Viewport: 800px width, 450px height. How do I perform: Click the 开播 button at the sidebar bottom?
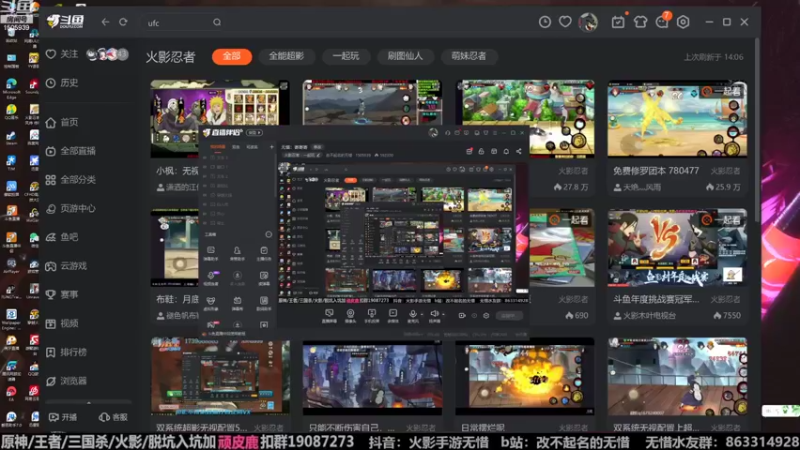[x=63, y=417]
